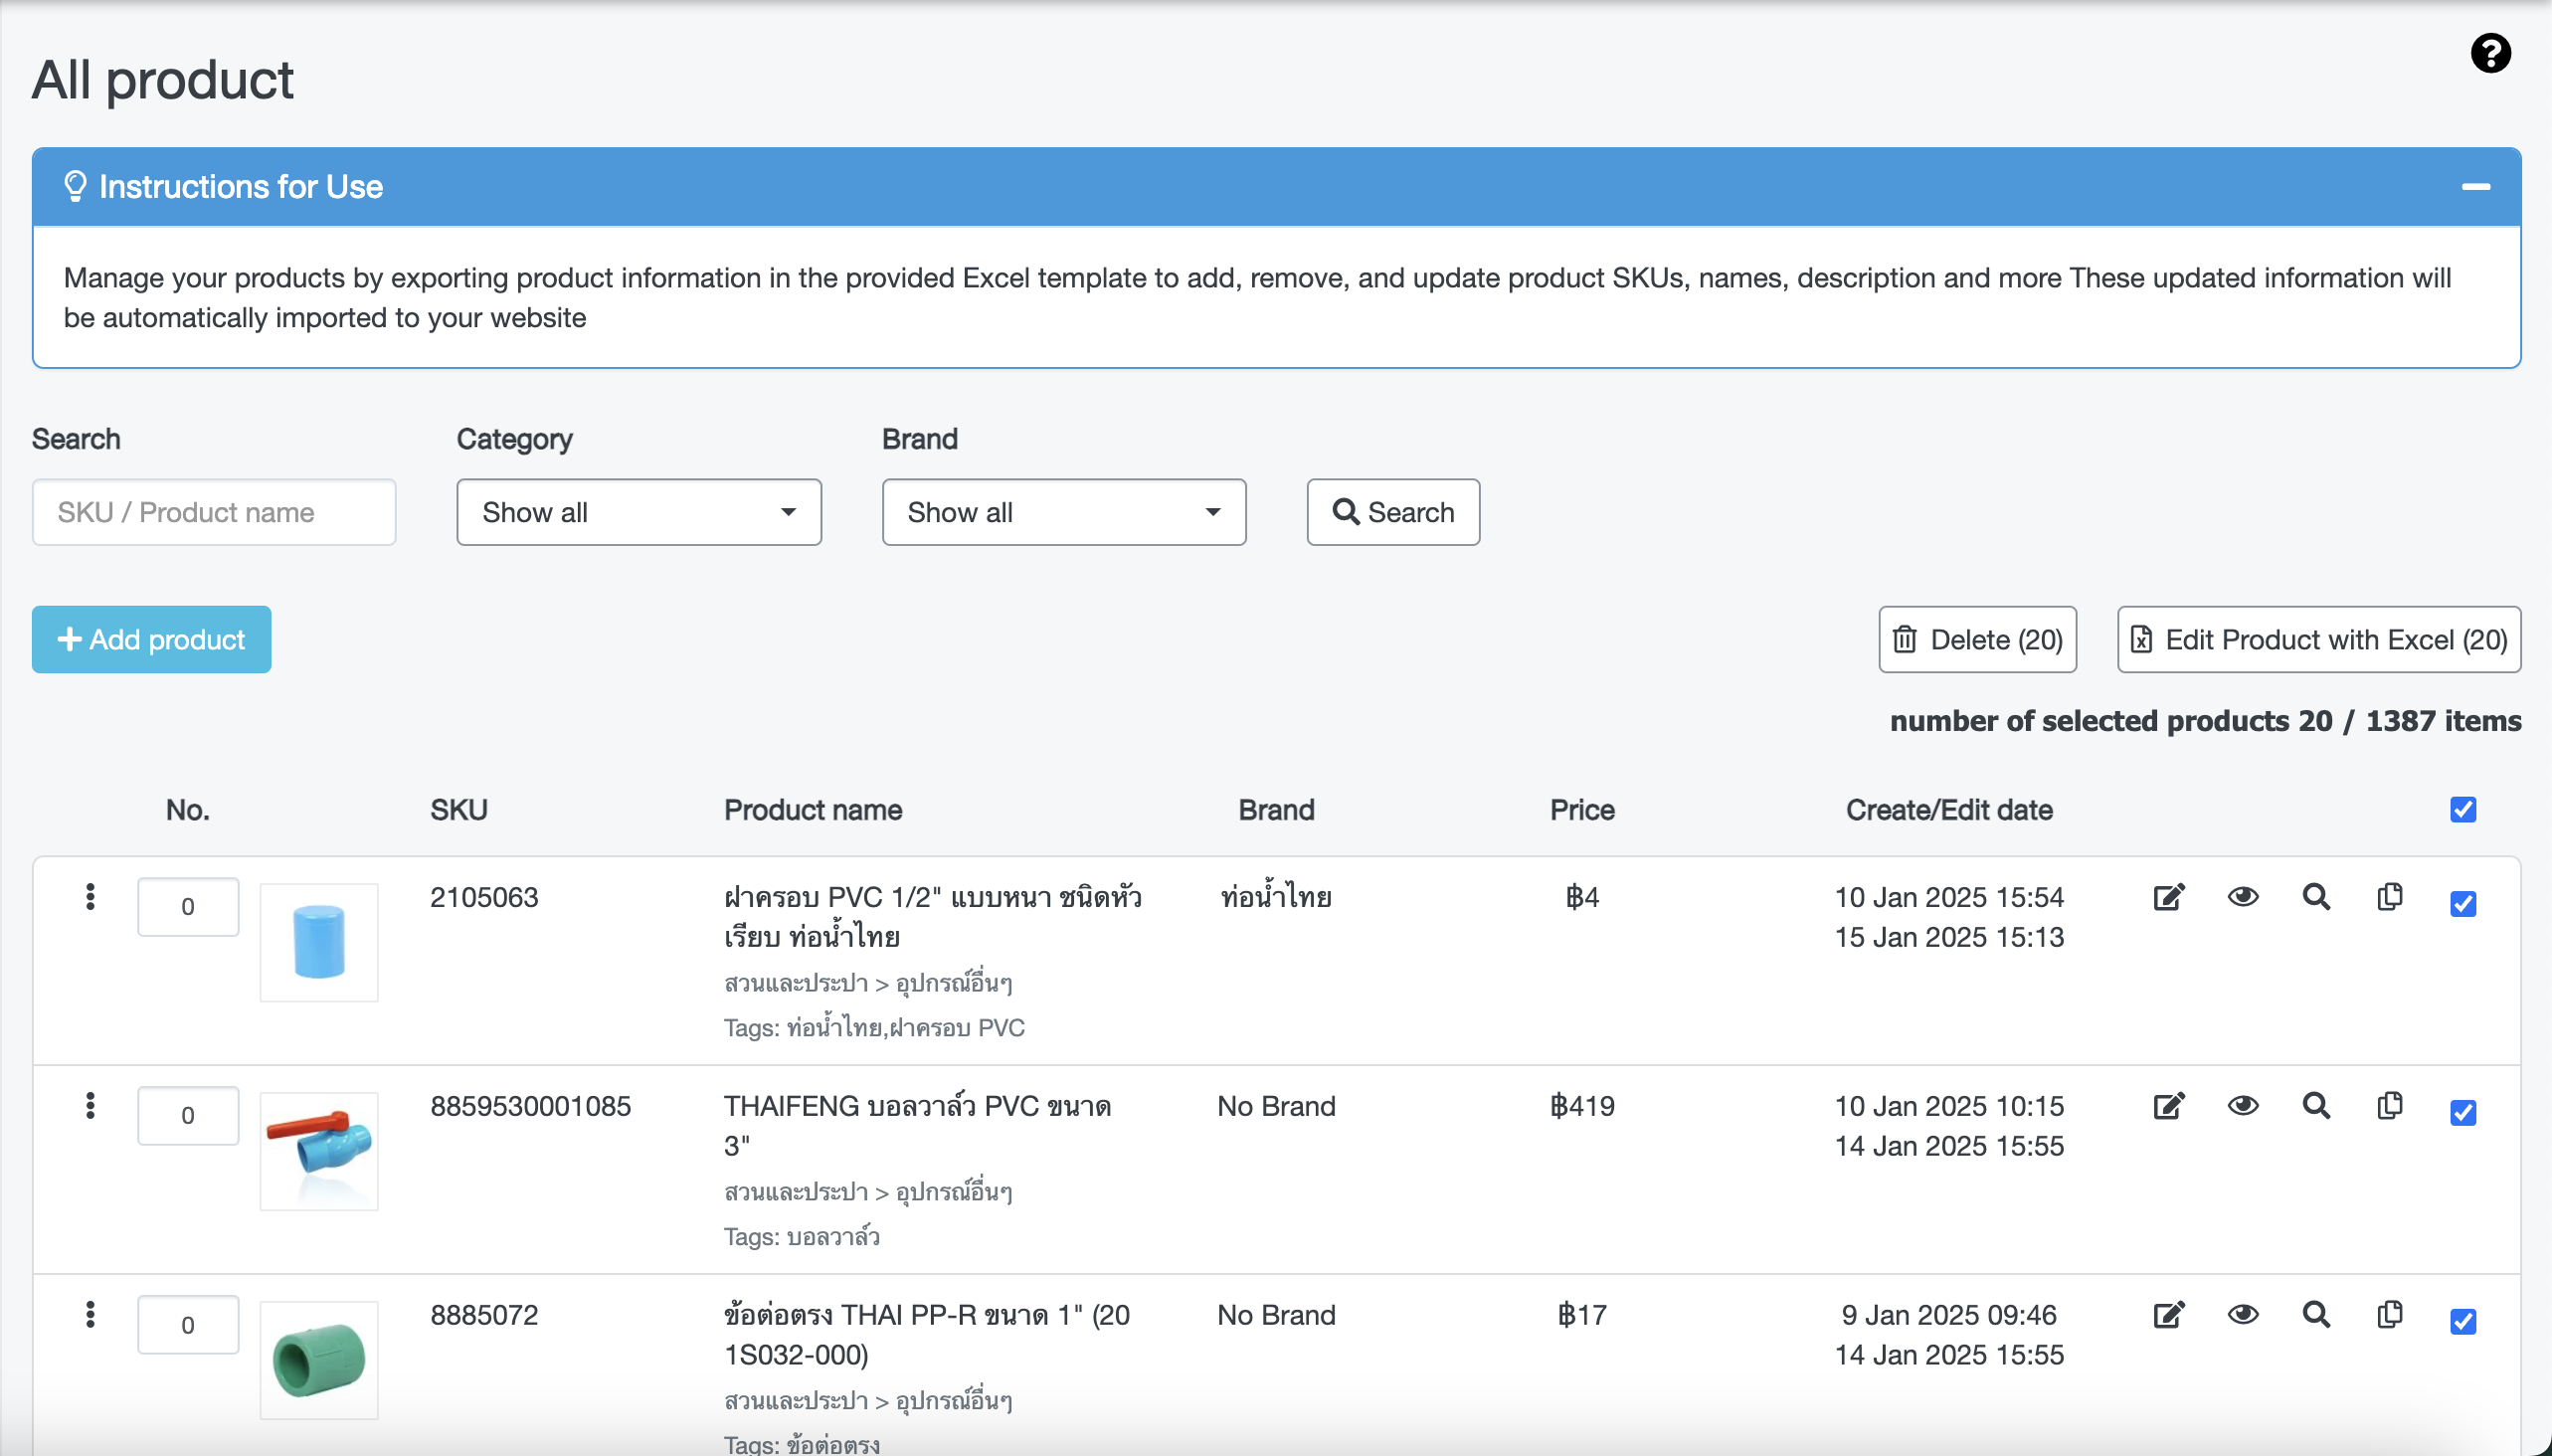Image resolution: width=2552 pixels, height=1456 pixels.
Task: Click Delete (20) button
Action: [x=1977, y=639]
